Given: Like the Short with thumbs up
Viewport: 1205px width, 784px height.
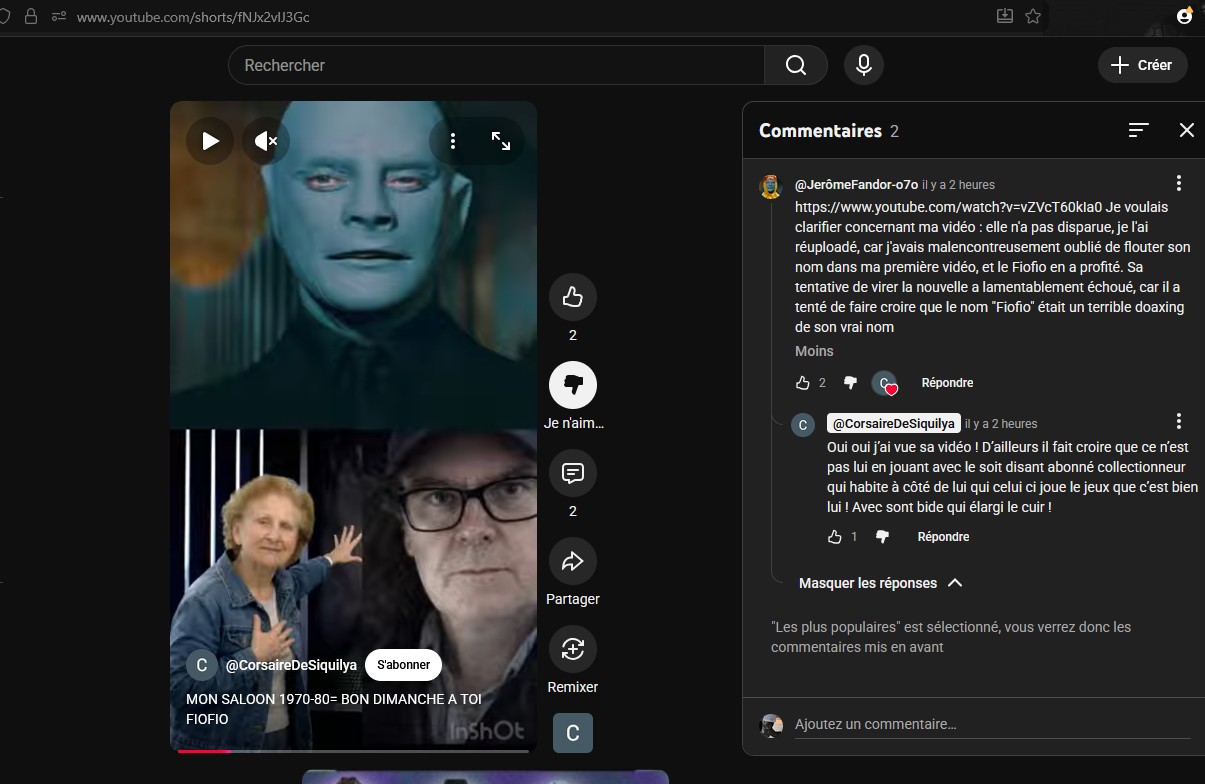Looking at the screenshot, I should coord(572,297).
